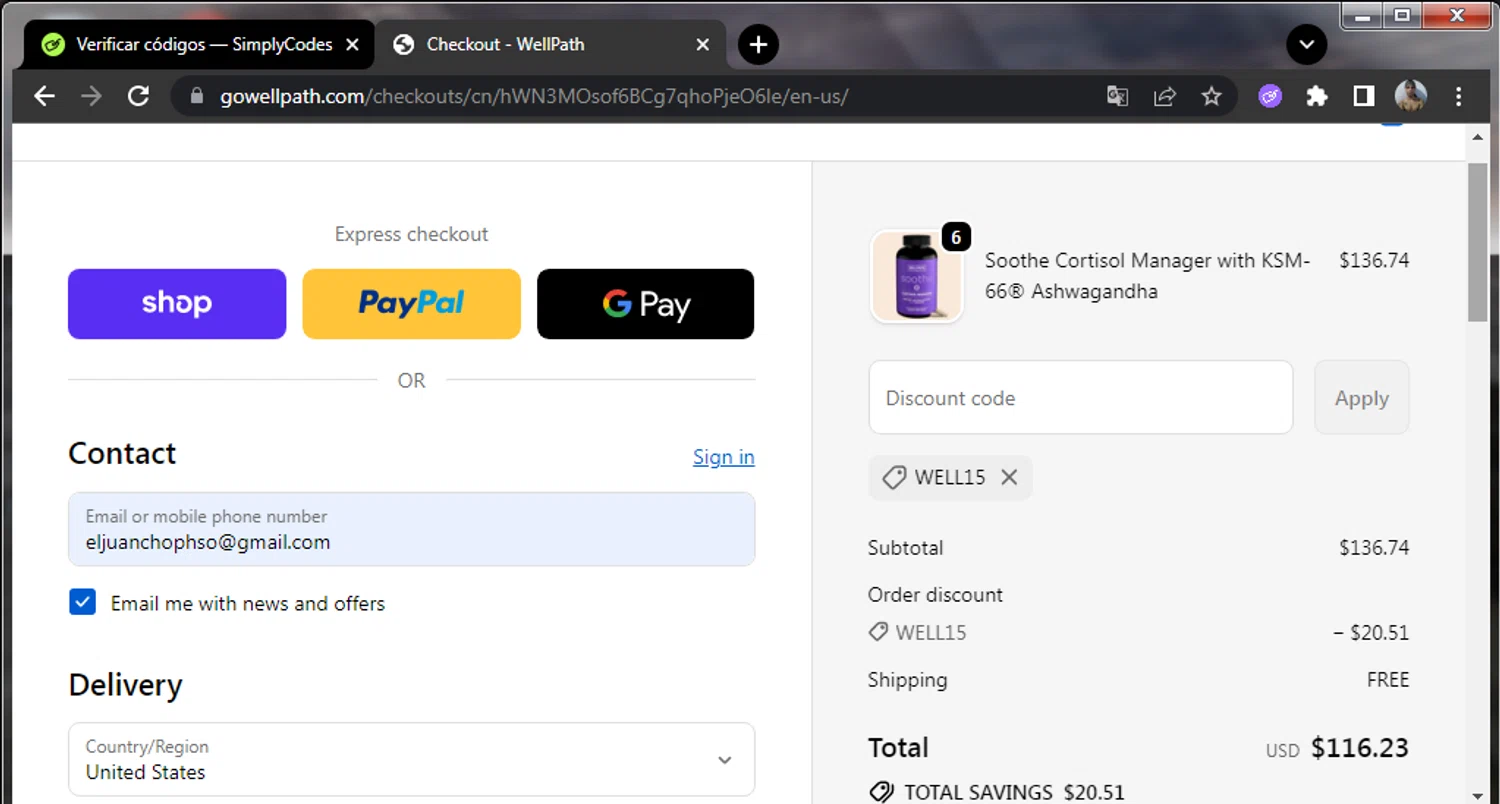This screenshot has height=804, width=1500.
Task: Click the quantity badge showing 6
Action: (x=956, y=237)
